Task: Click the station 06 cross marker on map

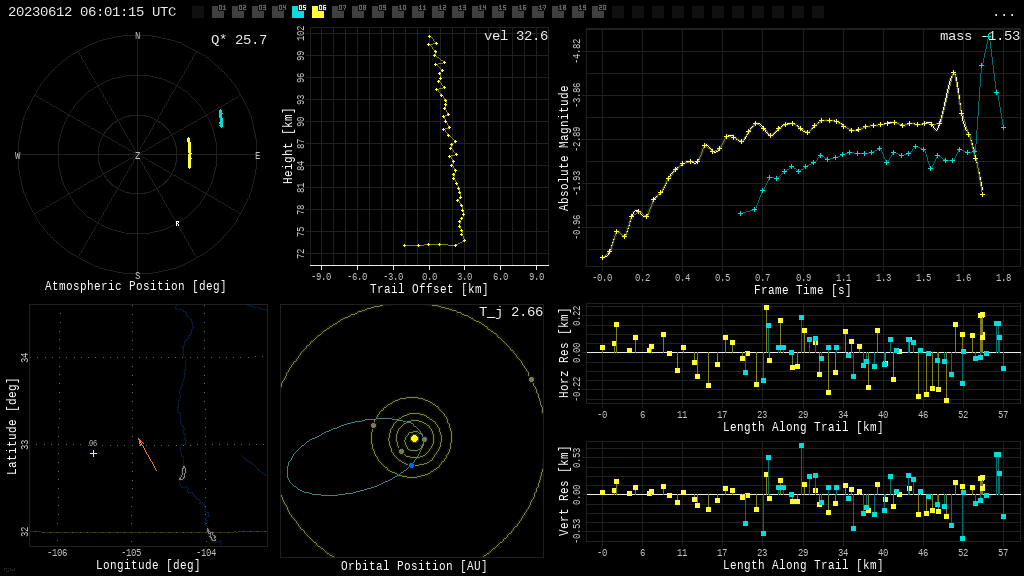Action: [94, 453]
